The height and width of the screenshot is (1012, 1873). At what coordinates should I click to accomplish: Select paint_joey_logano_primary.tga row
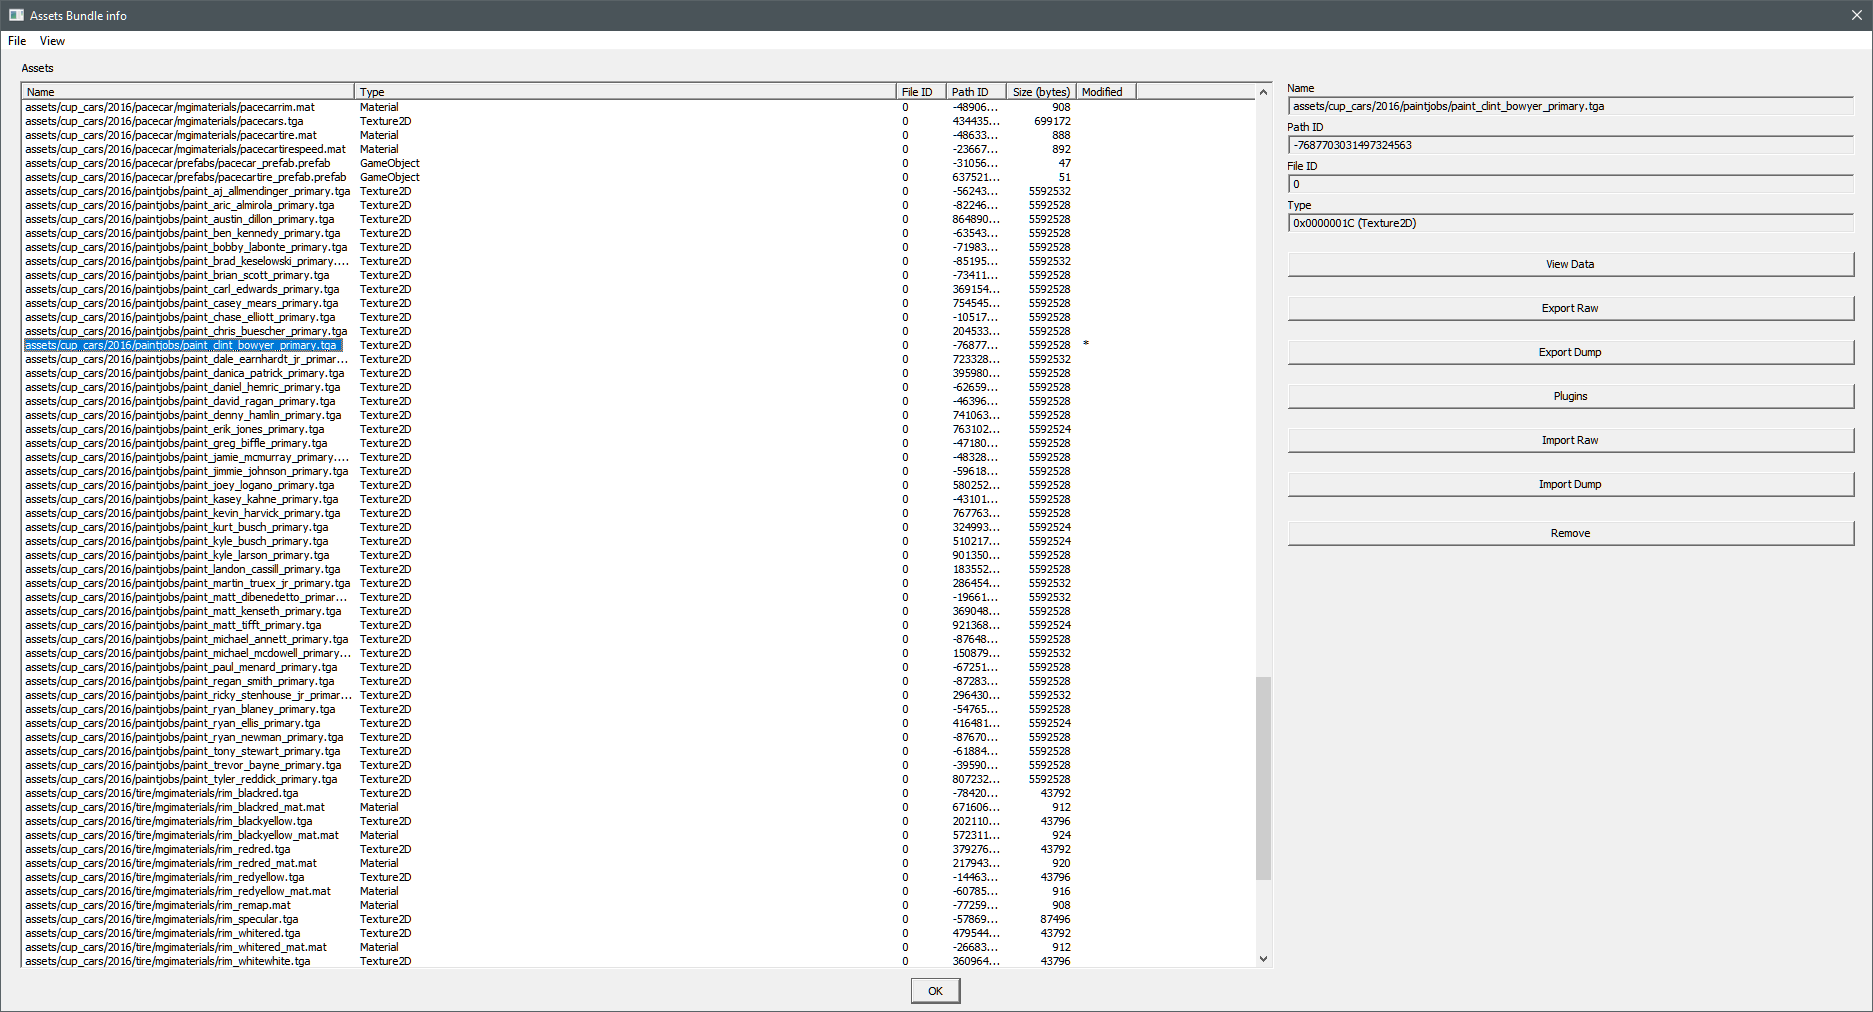[x=638, y=485]
